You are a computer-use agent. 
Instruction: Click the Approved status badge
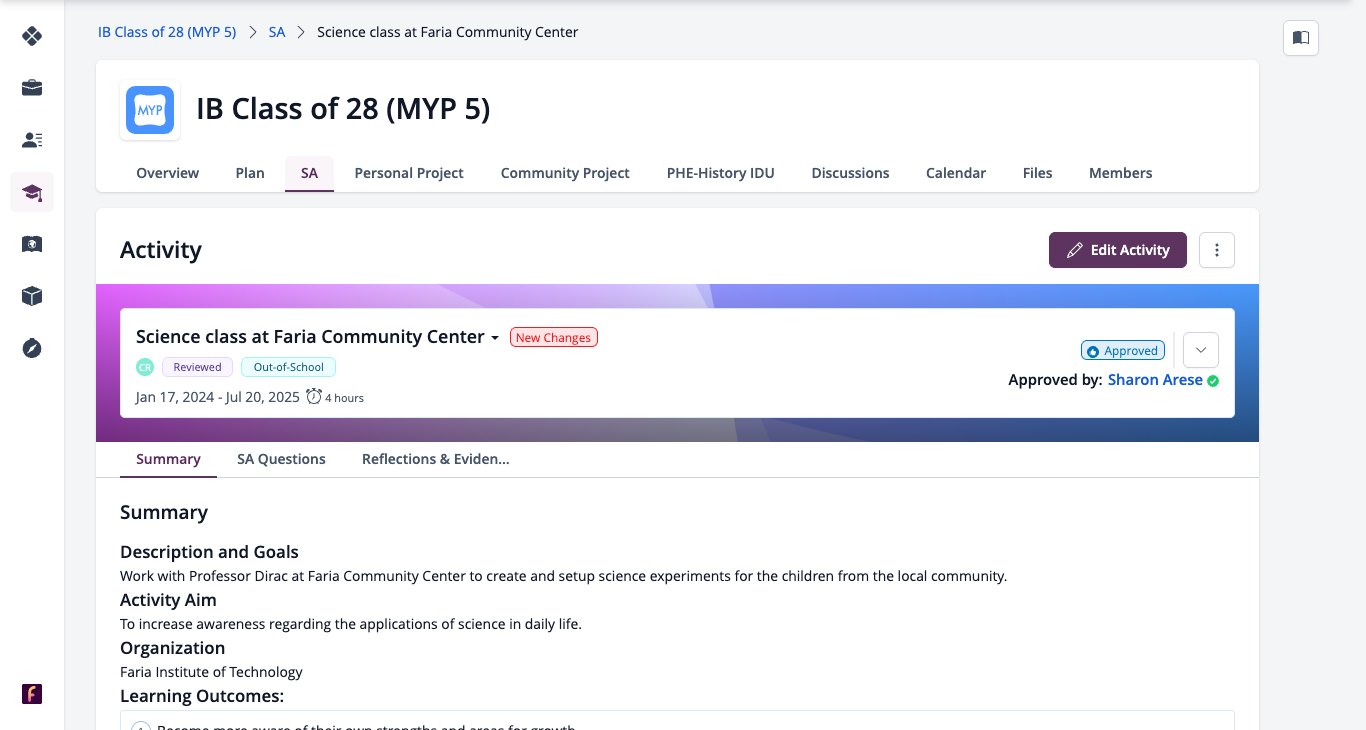pyautogui.click(x=1123, y=351)
